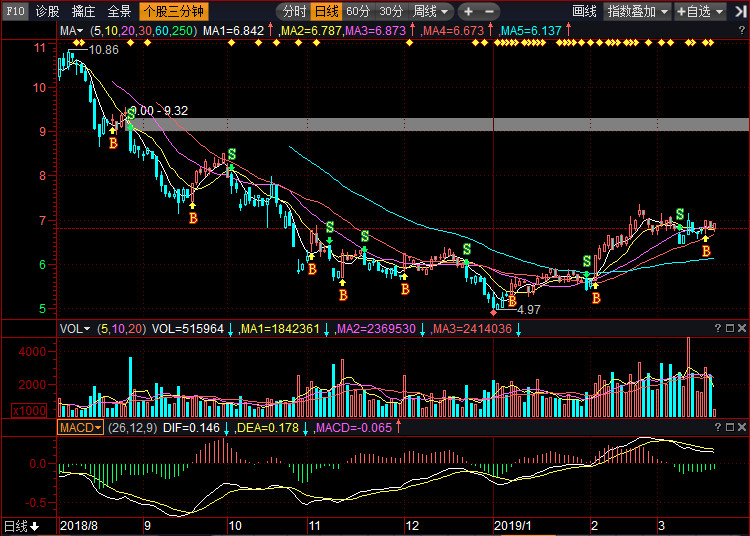Open the 诊股 stock diagnosis view
The height and width of the screenshot is (536, 750).
click(47, 12)
